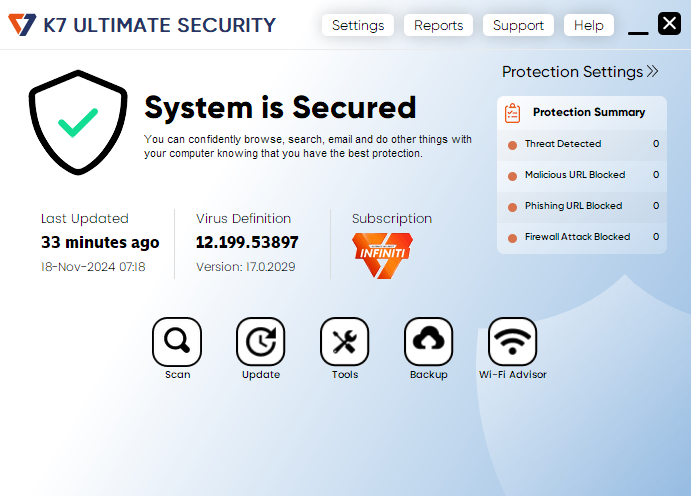Open the Support menu
691x496 pixels.
[518, 26]
